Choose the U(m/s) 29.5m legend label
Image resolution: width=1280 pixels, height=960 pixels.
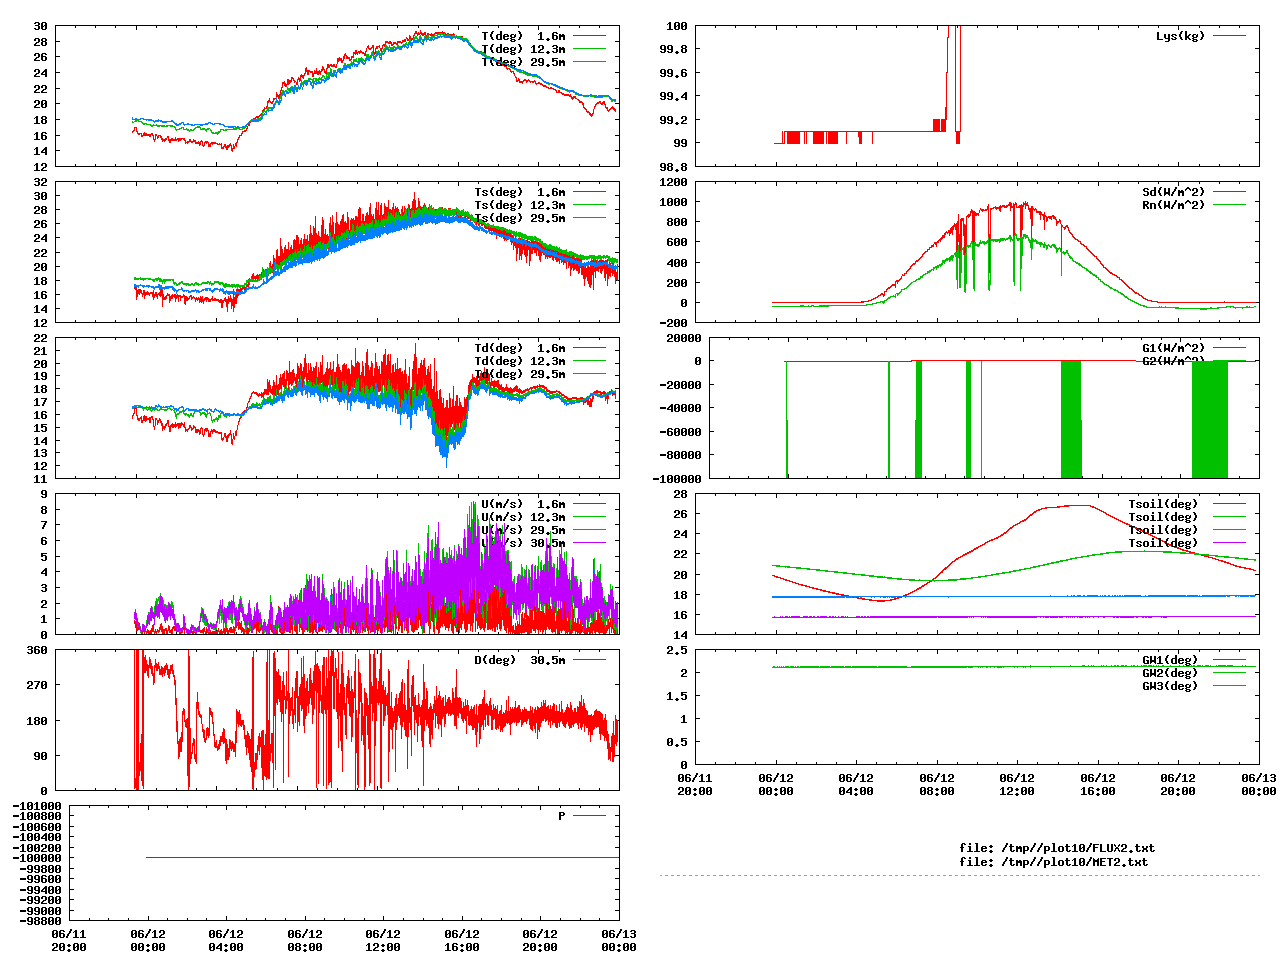tap(523, 530)
